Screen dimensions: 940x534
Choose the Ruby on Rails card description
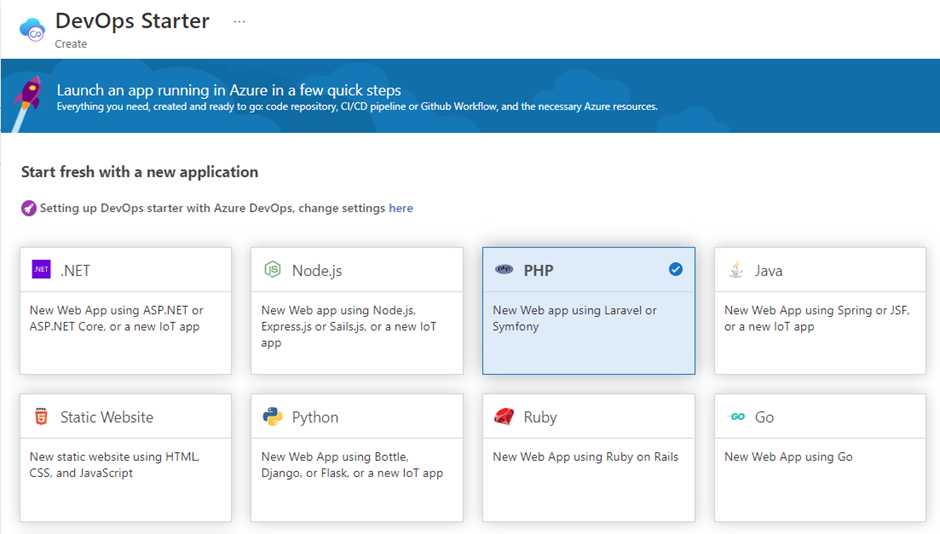click(586, 457)
